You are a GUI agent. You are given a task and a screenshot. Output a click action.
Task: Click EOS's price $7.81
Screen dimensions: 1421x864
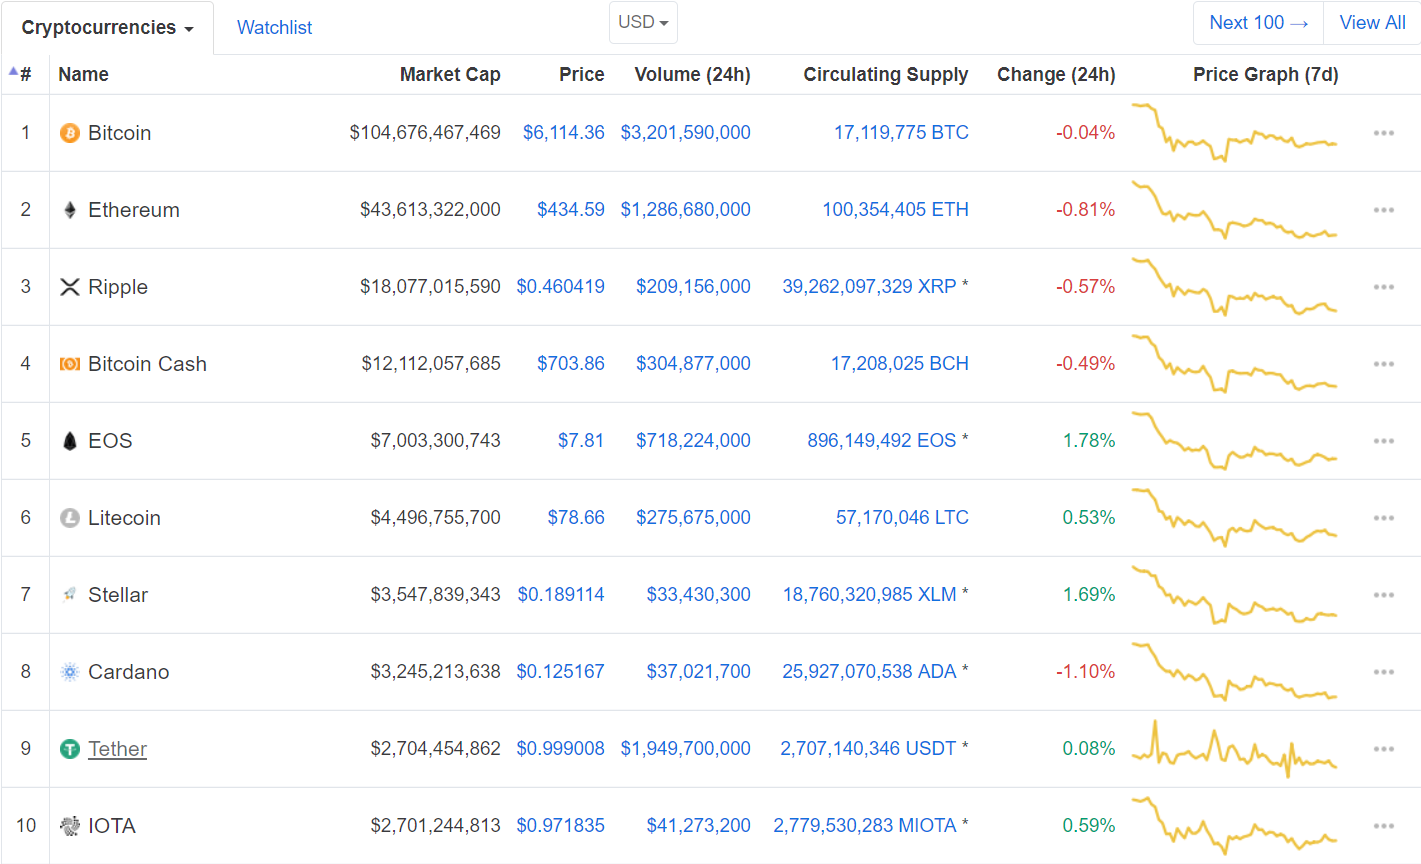pos(581,441)
